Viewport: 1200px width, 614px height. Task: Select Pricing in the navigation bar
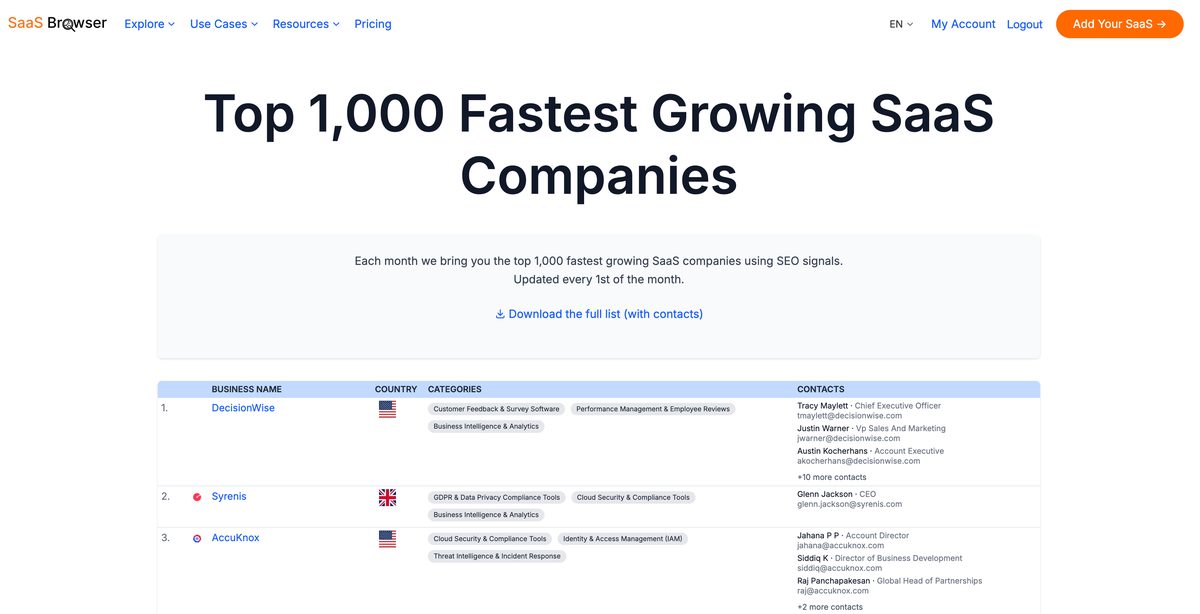372,23
